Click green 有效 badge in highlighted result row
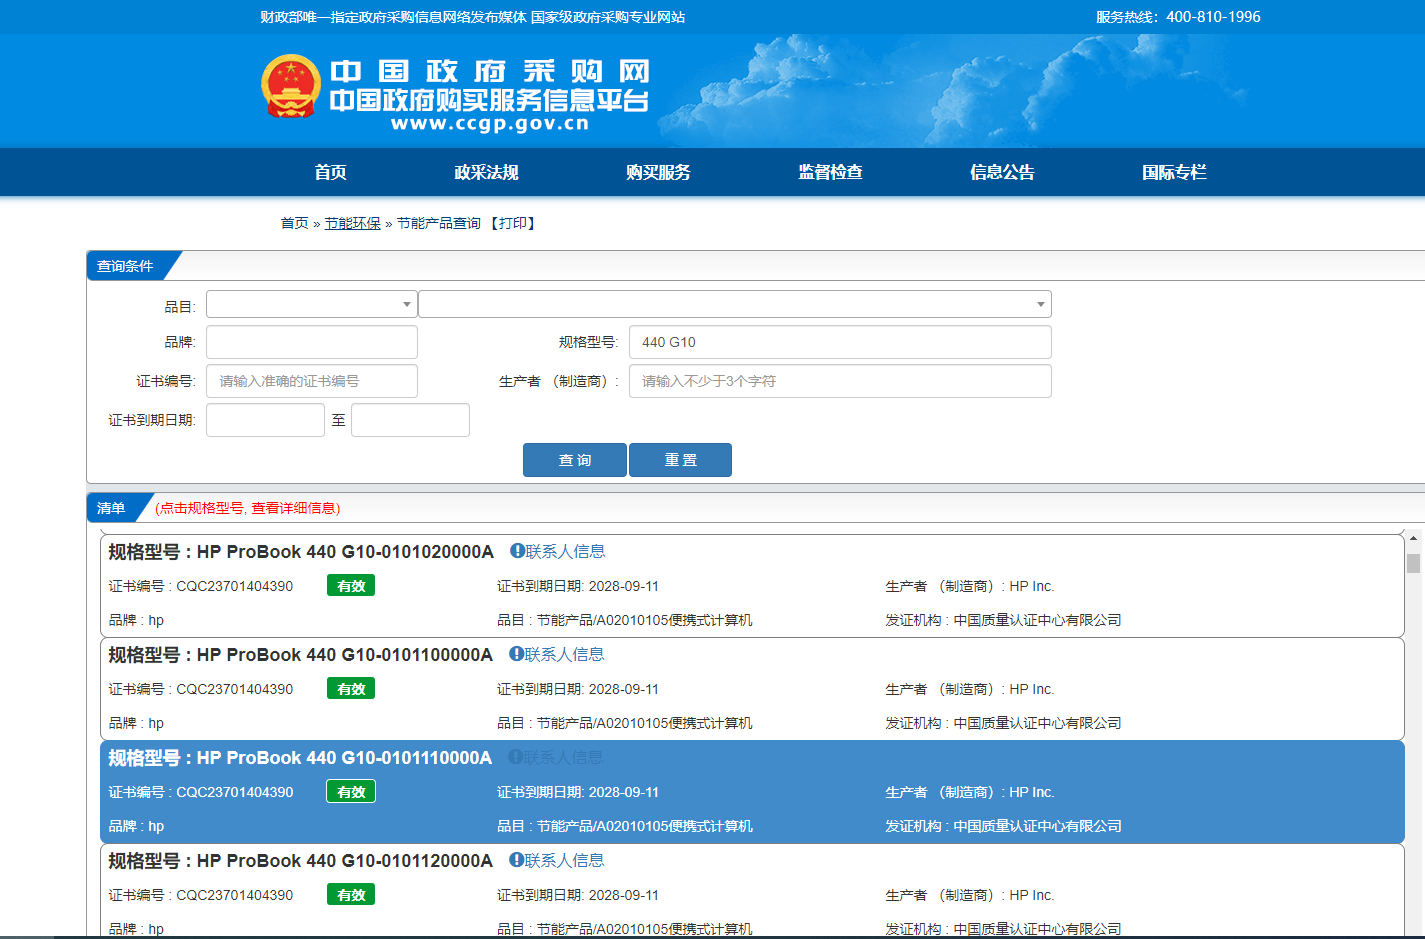1425x939 pixels. coord(350,792)
